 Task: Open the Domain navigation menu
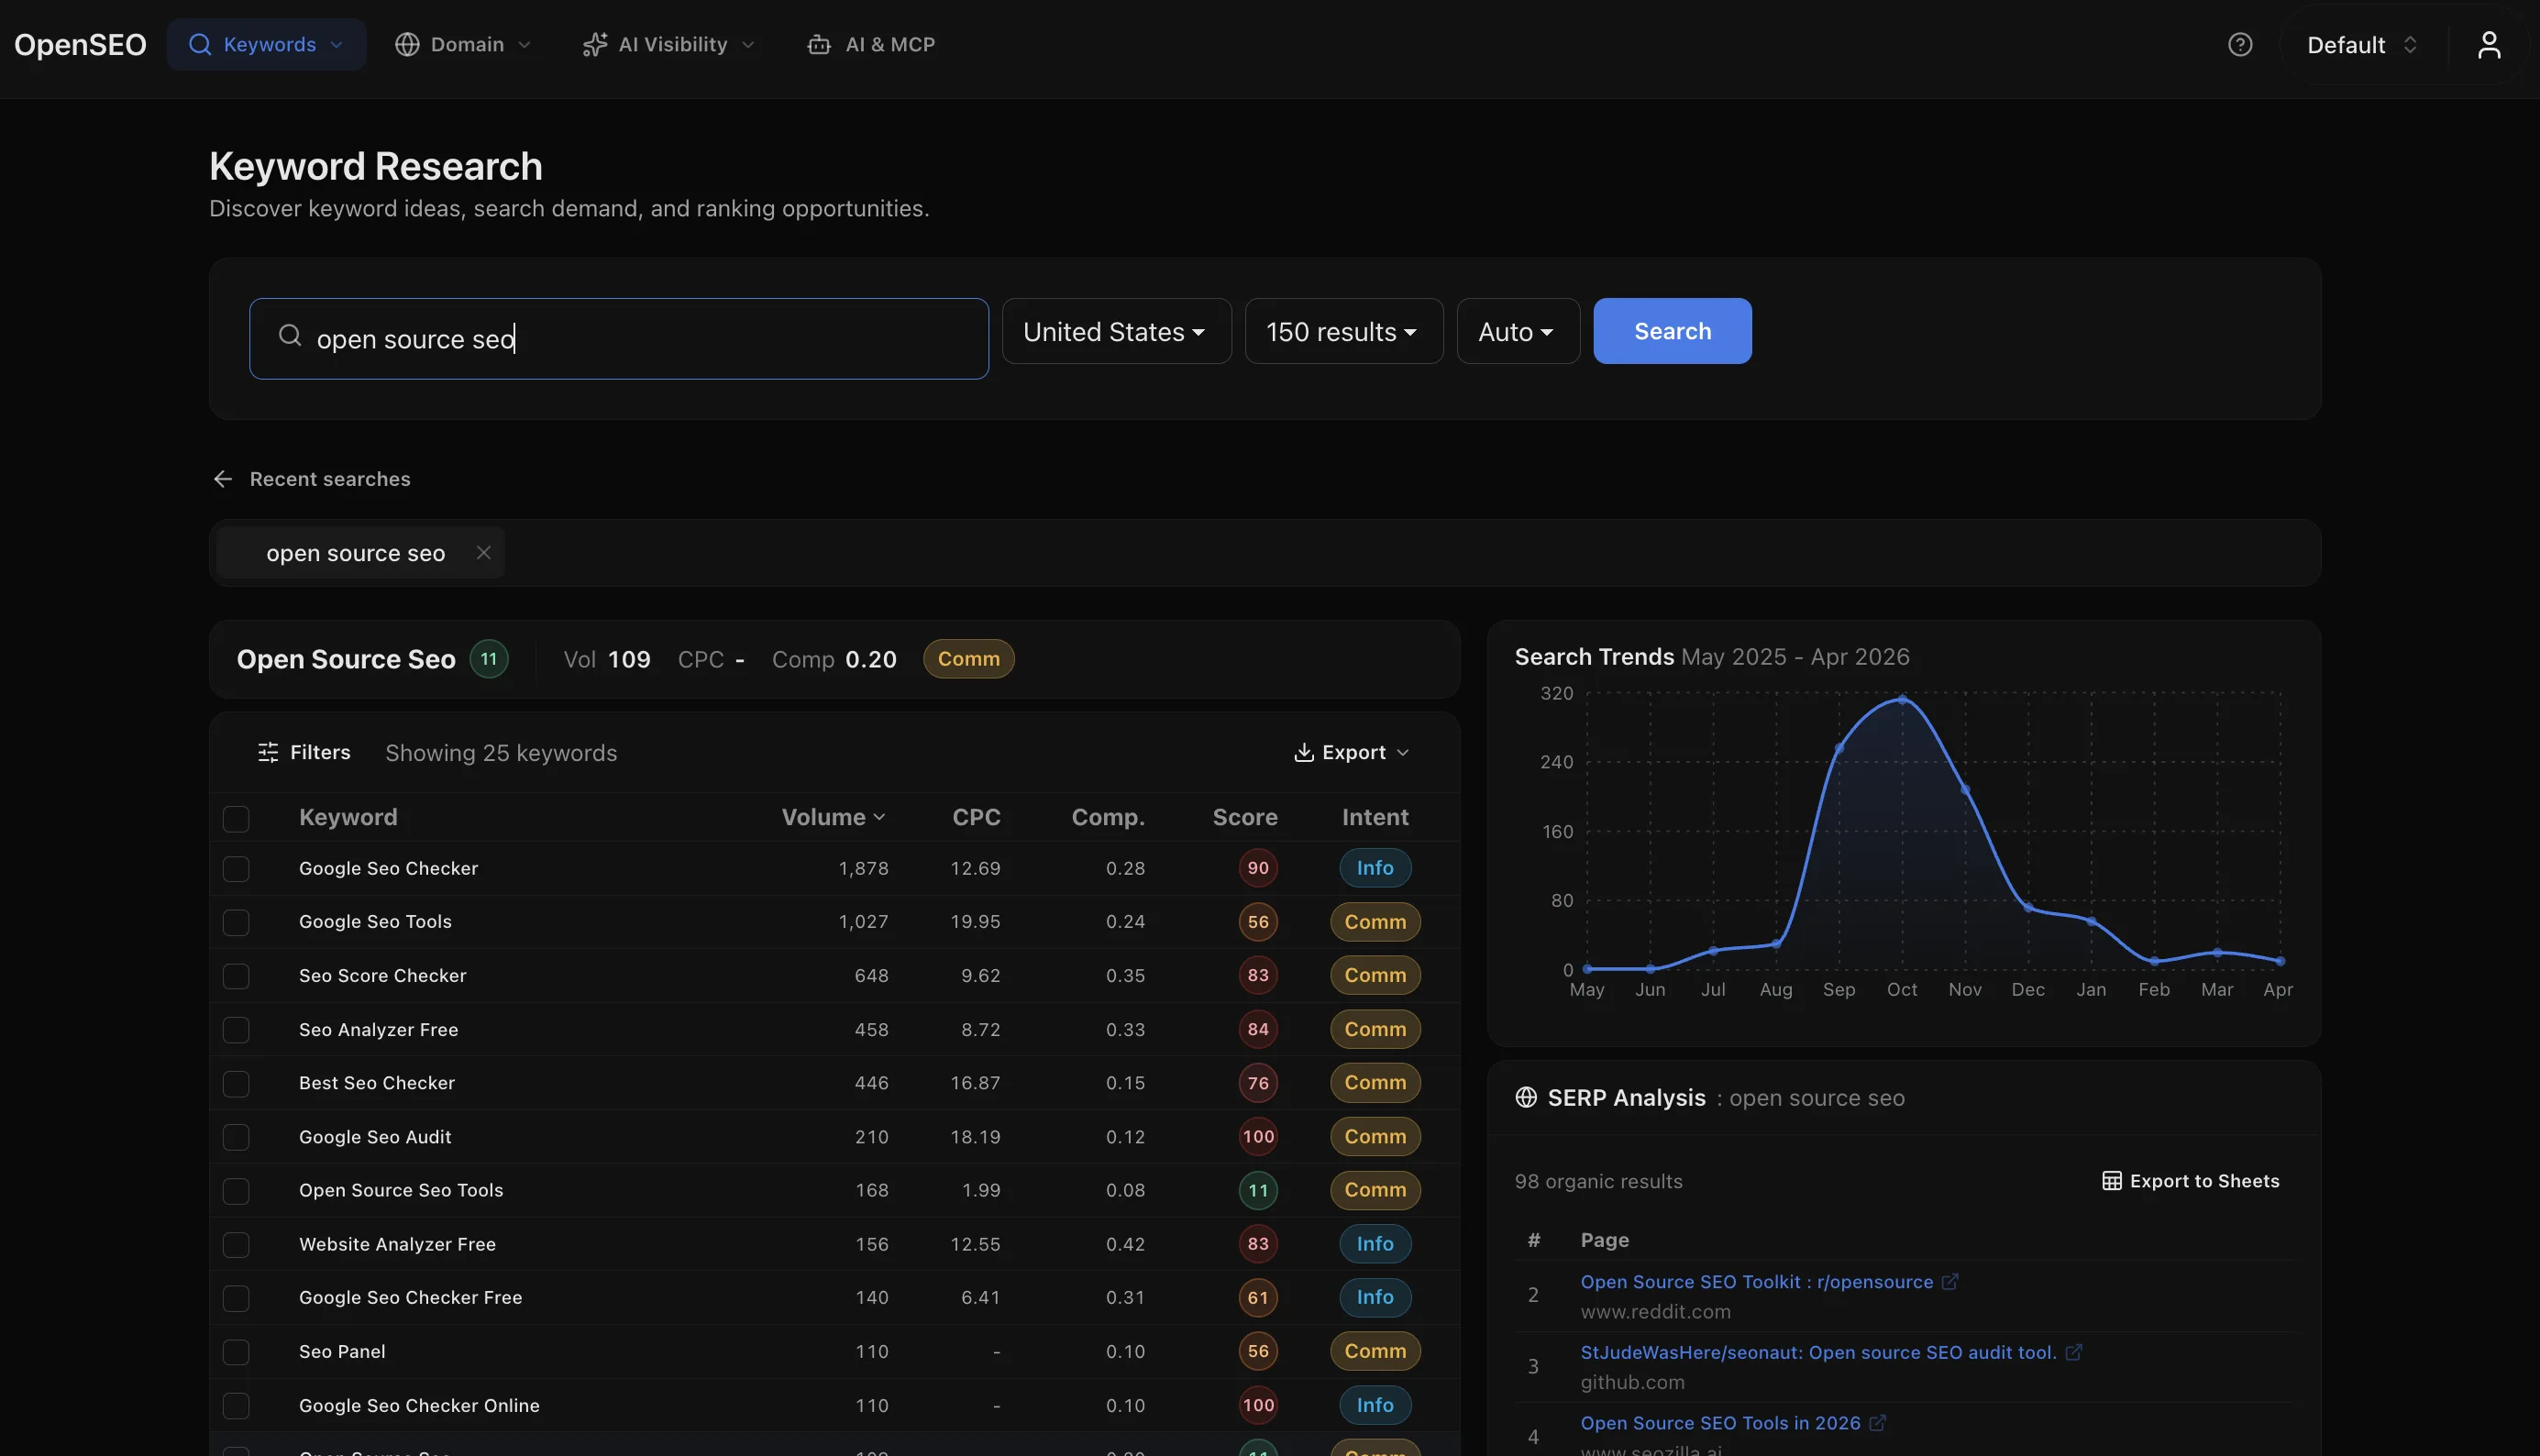462,45
